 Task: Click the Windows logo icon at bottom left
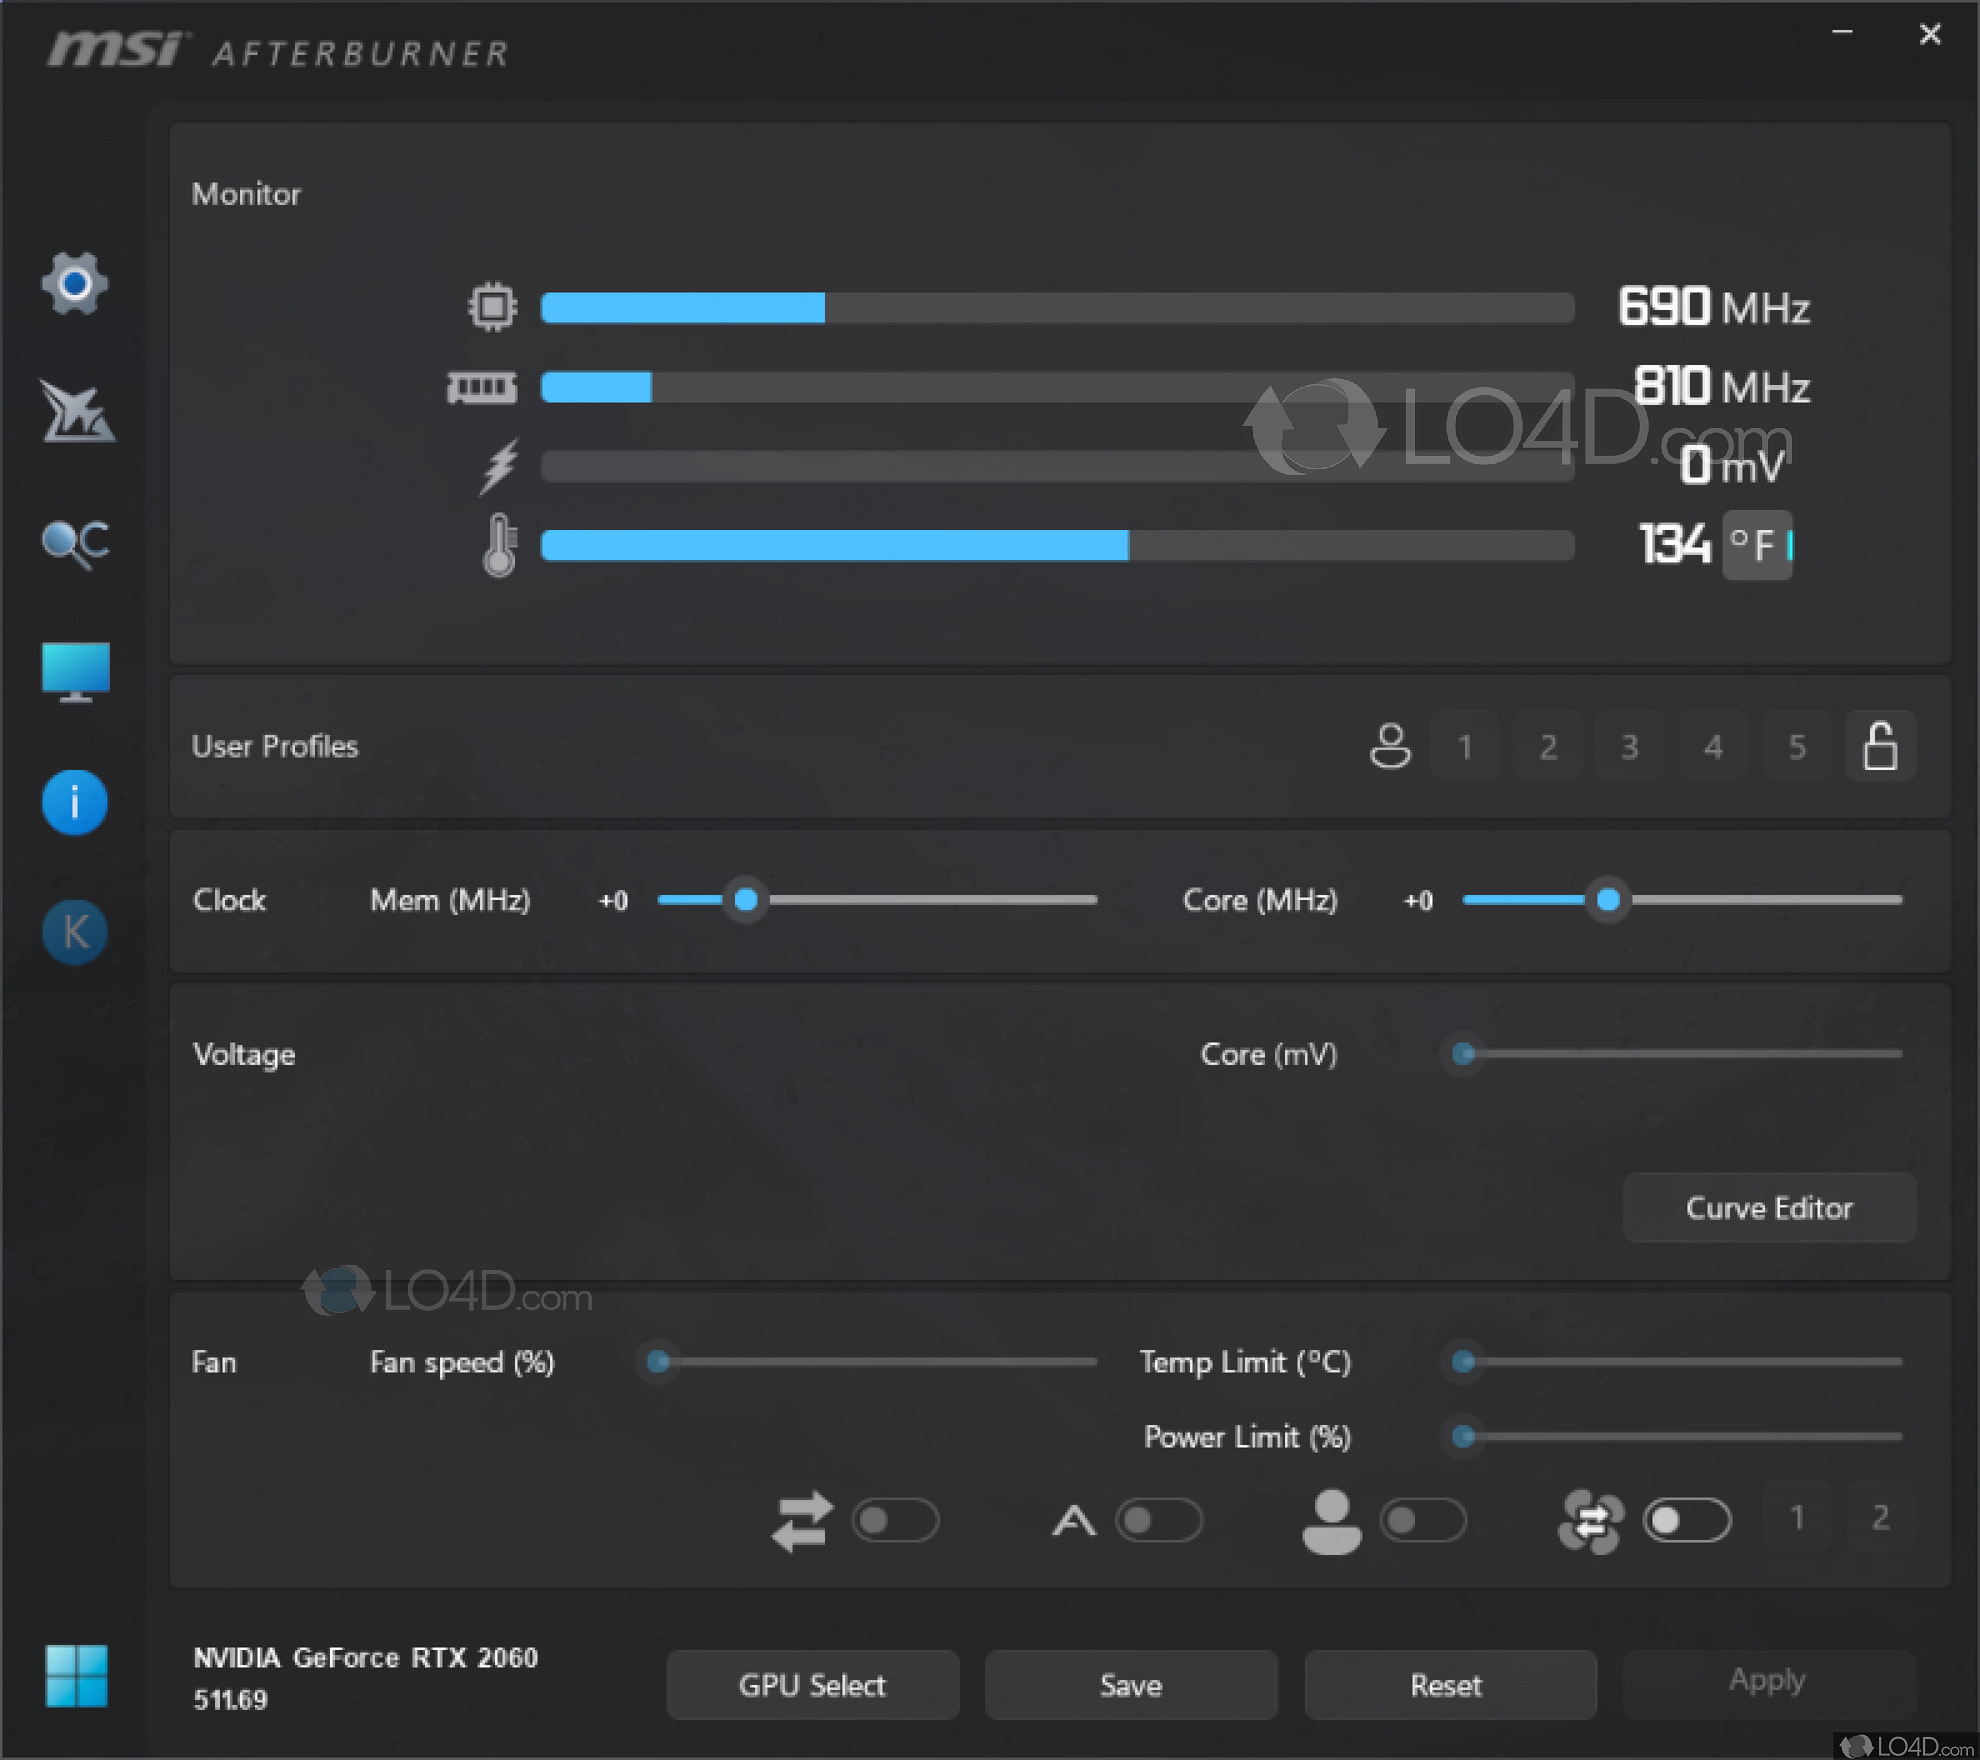click(76, 1676)
